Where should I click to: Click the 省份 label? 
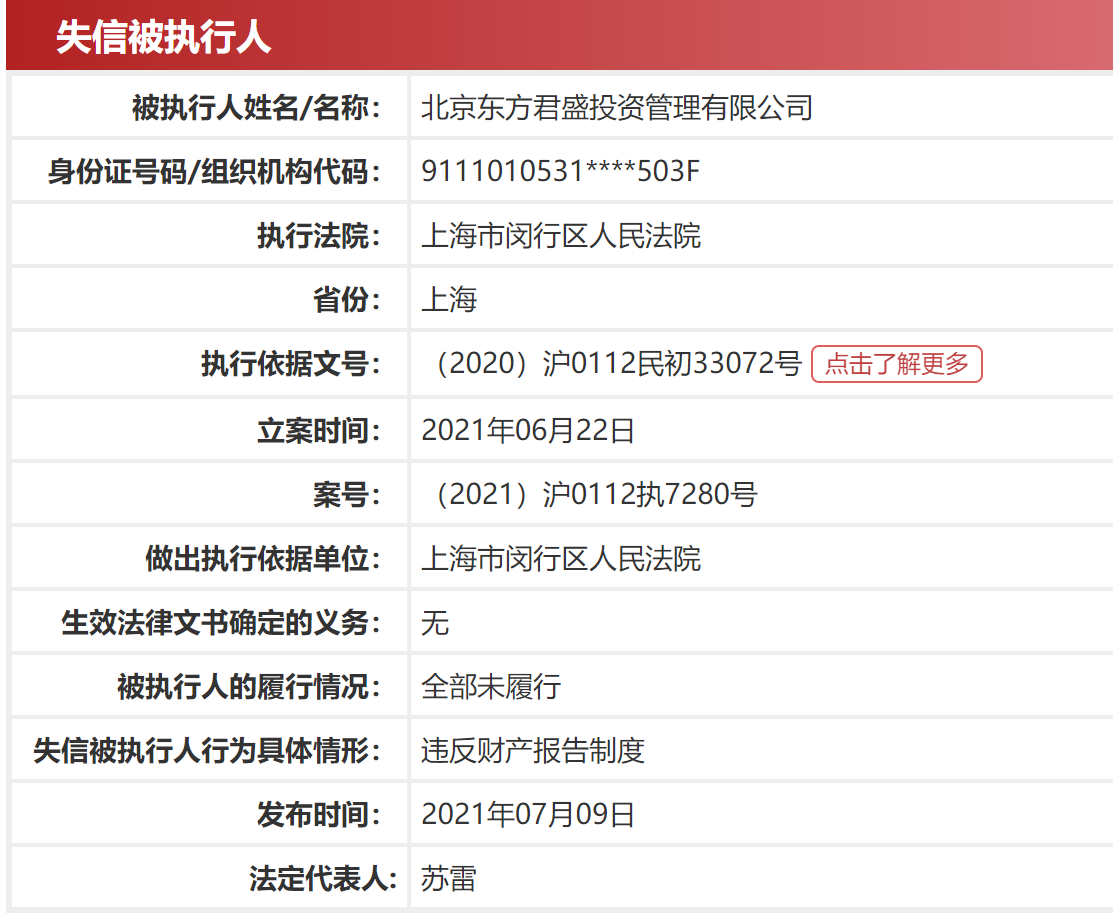click(347, 300)
